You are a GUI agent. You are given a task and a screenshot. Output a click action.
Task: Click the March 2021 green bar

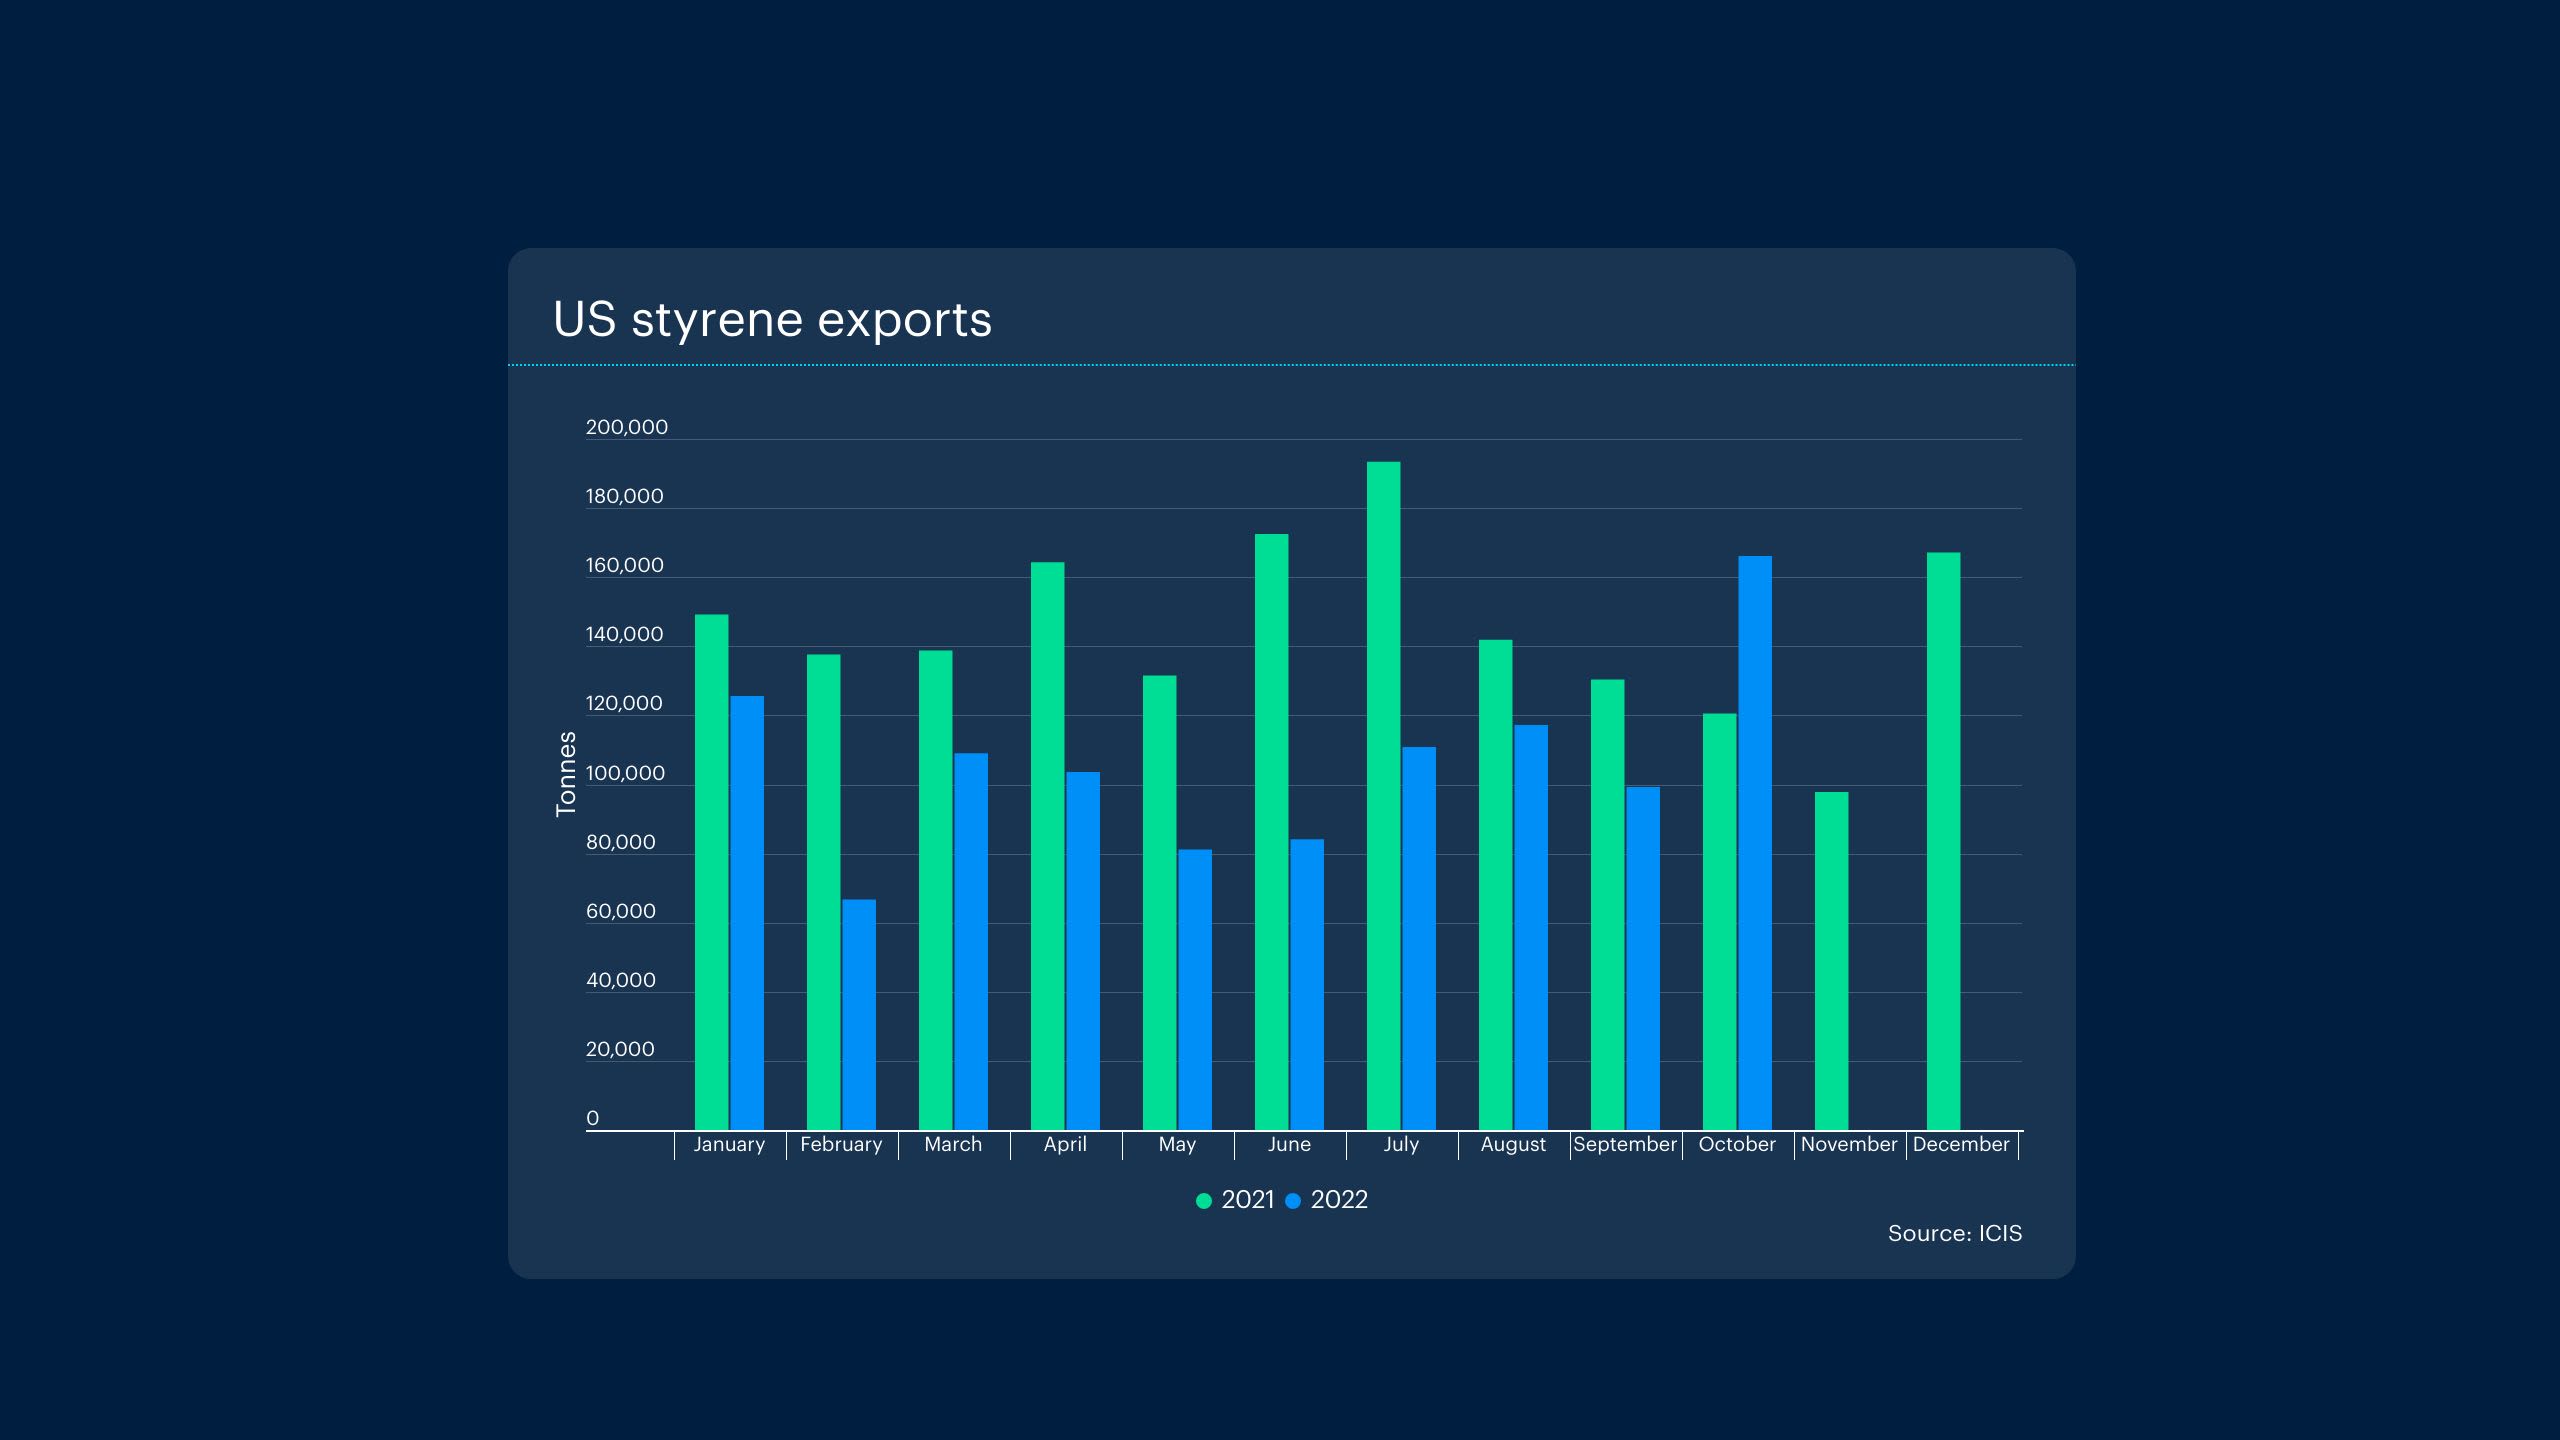point(935,890)
